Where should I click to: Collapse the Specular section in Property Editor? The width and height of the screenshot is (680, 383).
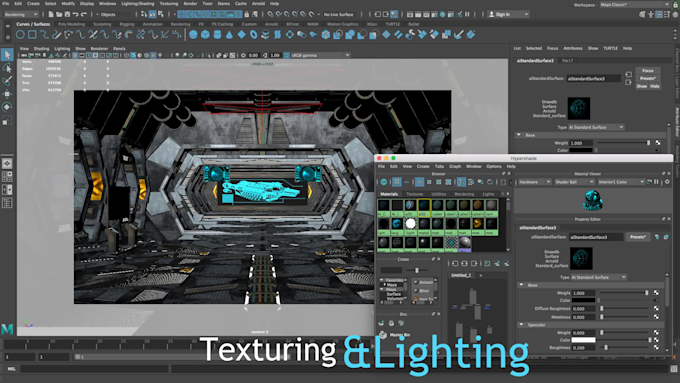[521, 324]
